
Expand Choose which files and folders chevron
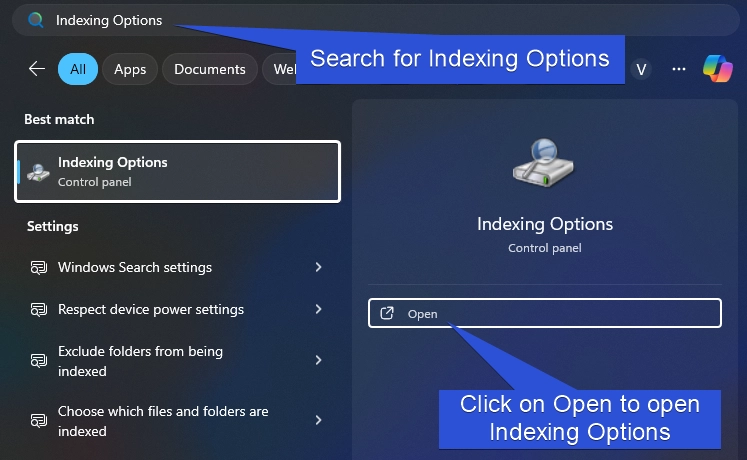(318, 420)
